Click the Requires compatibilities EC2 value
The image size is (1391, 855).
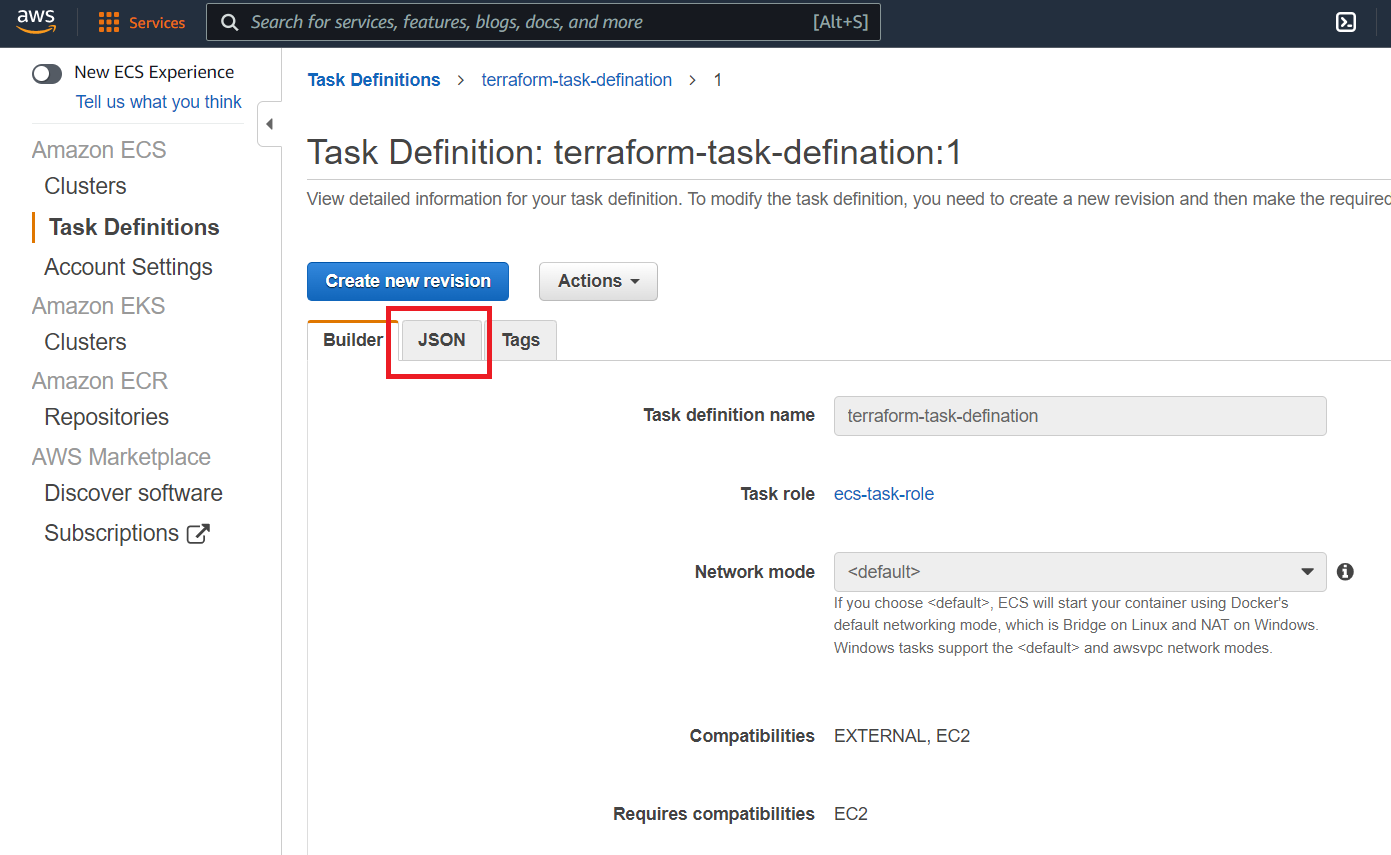click(x=851, y=814)
